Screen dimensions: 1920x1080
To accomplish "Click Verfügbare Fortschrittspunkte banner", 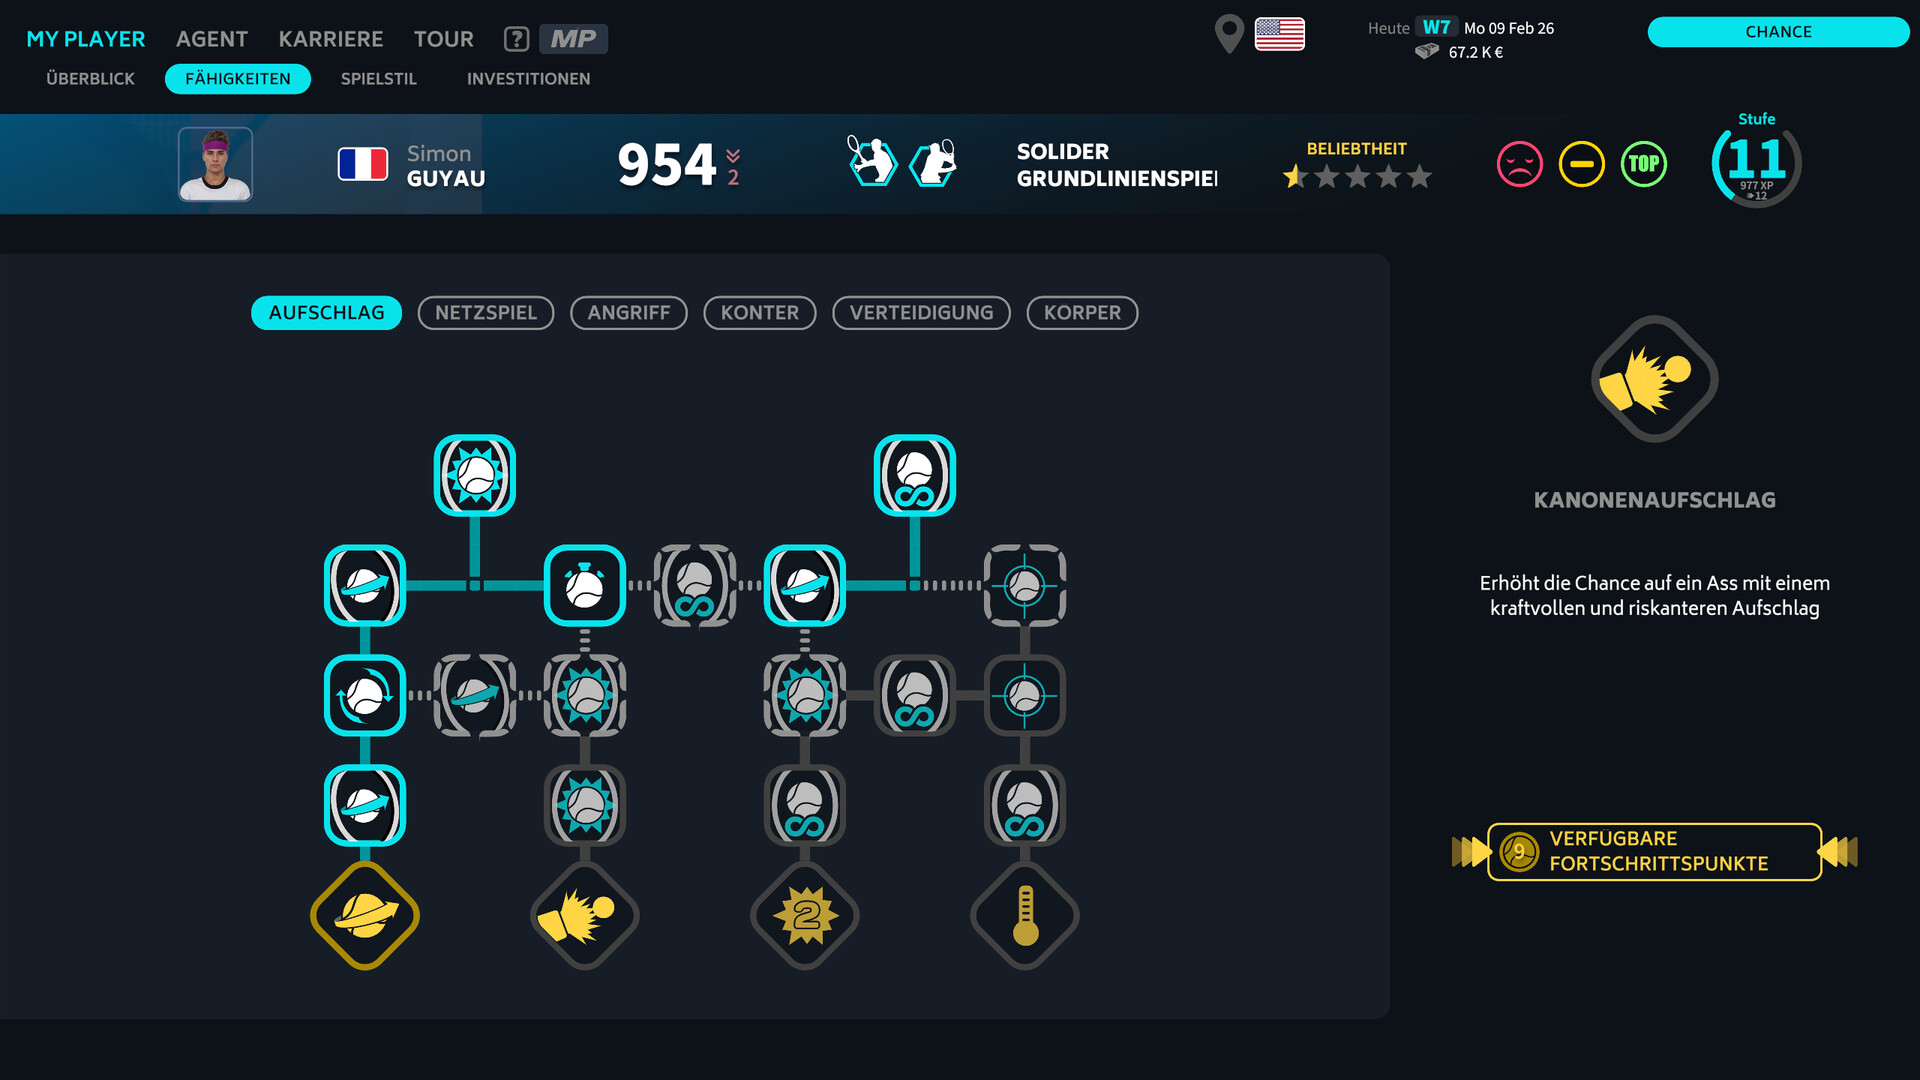I will pos(1654,852).
